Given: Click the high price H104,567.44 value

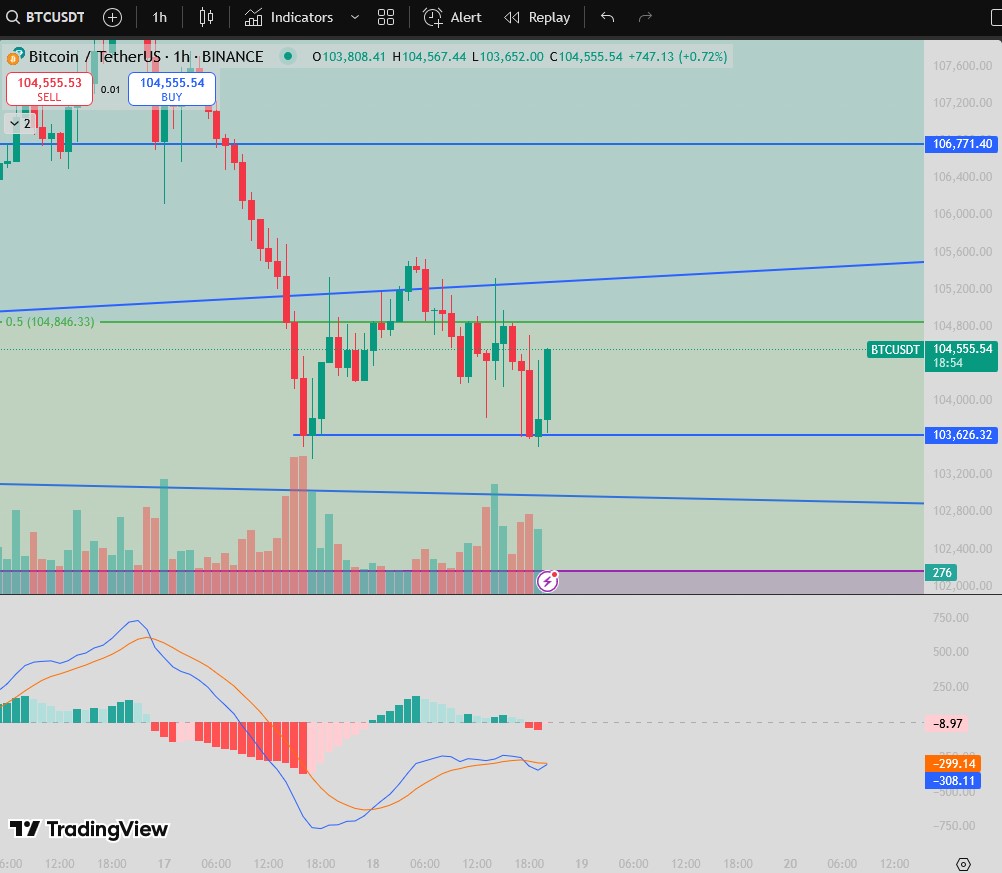Looking at the screenshot, I should (x=429, y=57).
